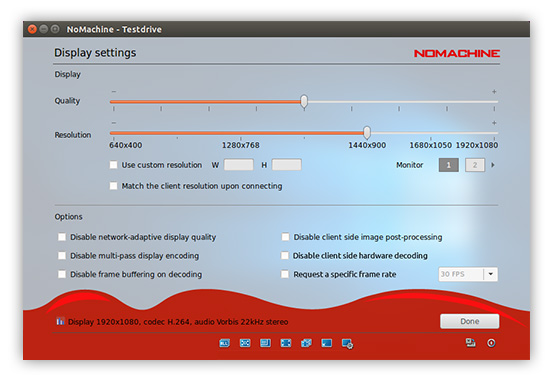Click the statistics icon beside the Display 1920x1080 text
This screenshot has width=552, height=378.
point(60,321)
